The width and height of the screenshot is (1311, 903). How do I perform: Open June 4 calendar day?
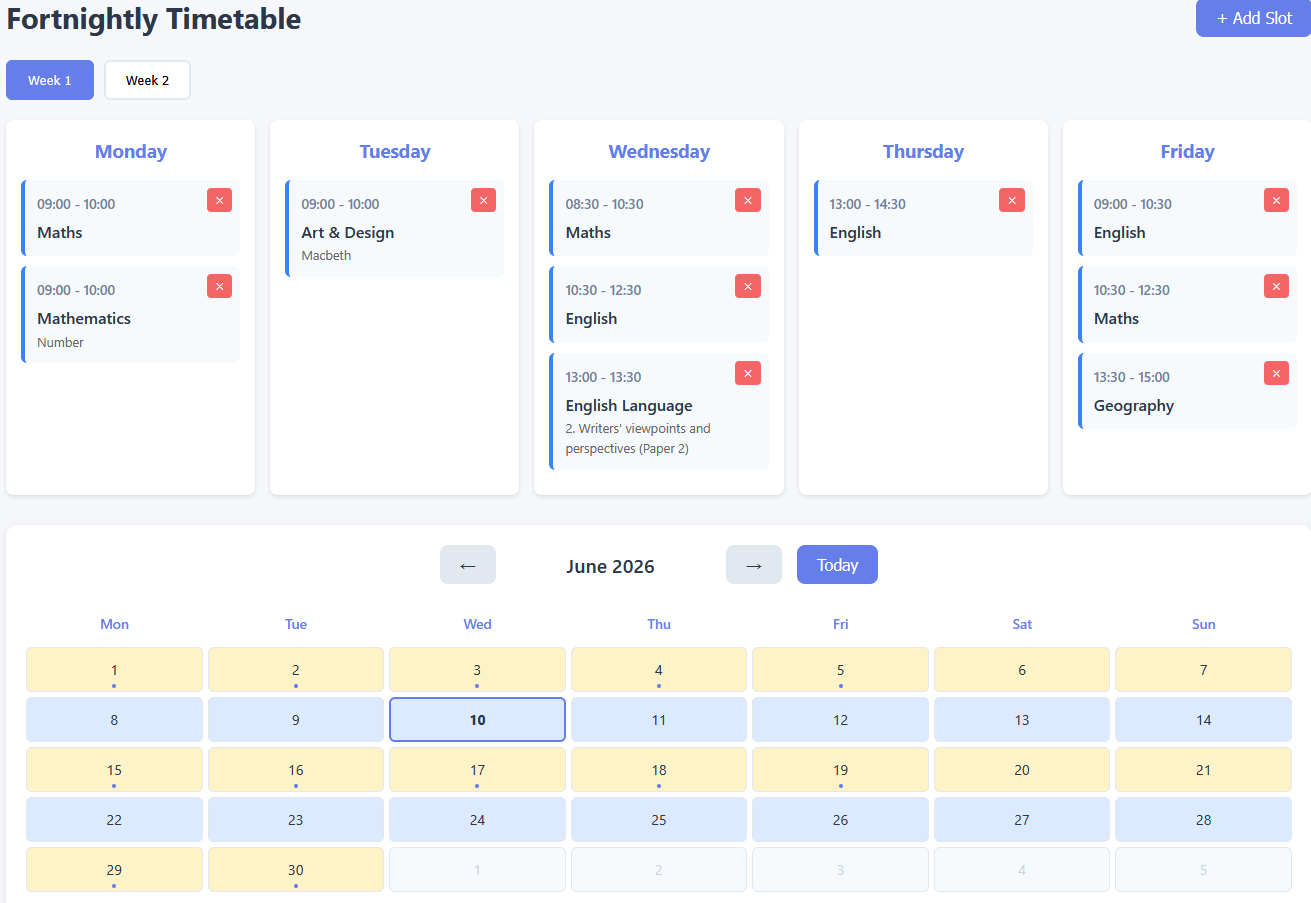[659, 670]
